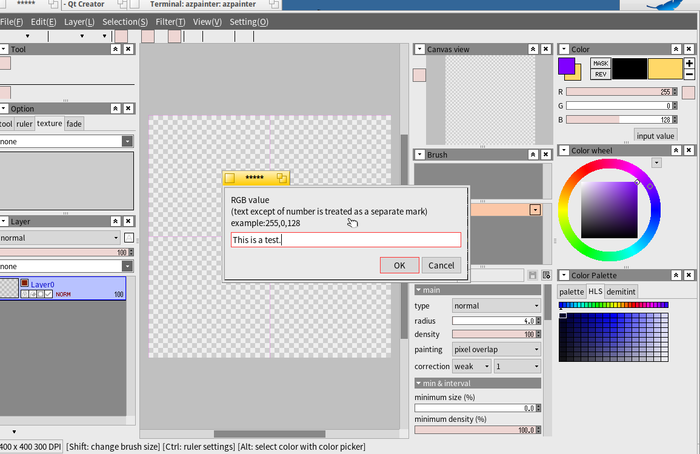Click the brush density slider bar
This screenshot has width=700, height=454.
coord(494,334)
